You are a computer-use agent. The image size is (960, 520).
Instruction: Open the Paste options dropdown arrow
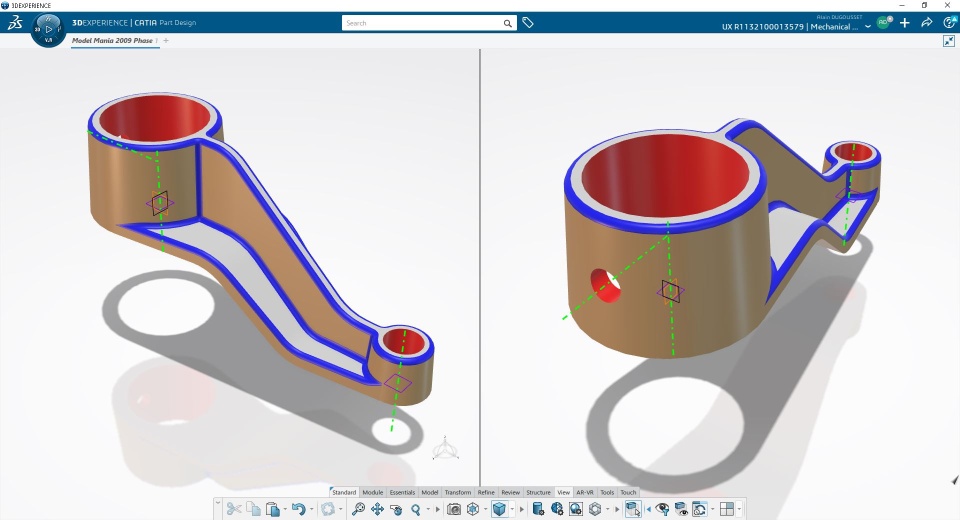285,510
